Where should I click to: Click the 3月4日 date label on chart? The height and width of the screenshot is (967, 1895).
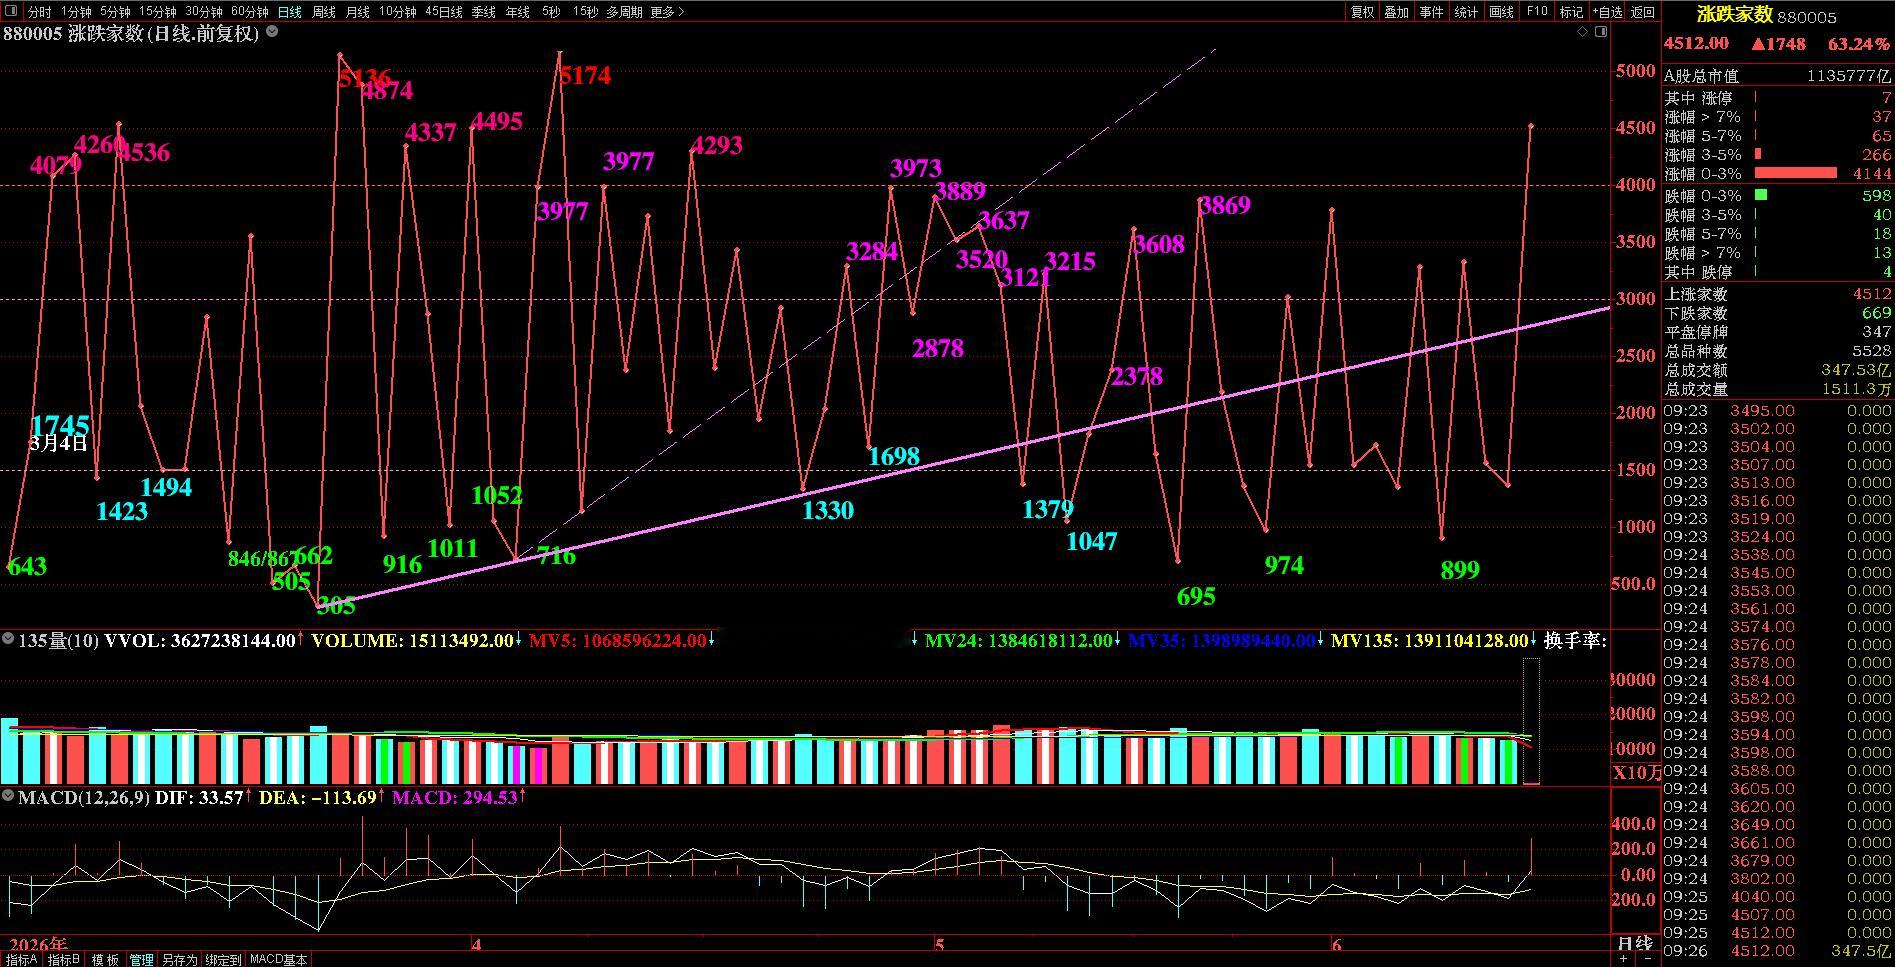coord(58,443)
